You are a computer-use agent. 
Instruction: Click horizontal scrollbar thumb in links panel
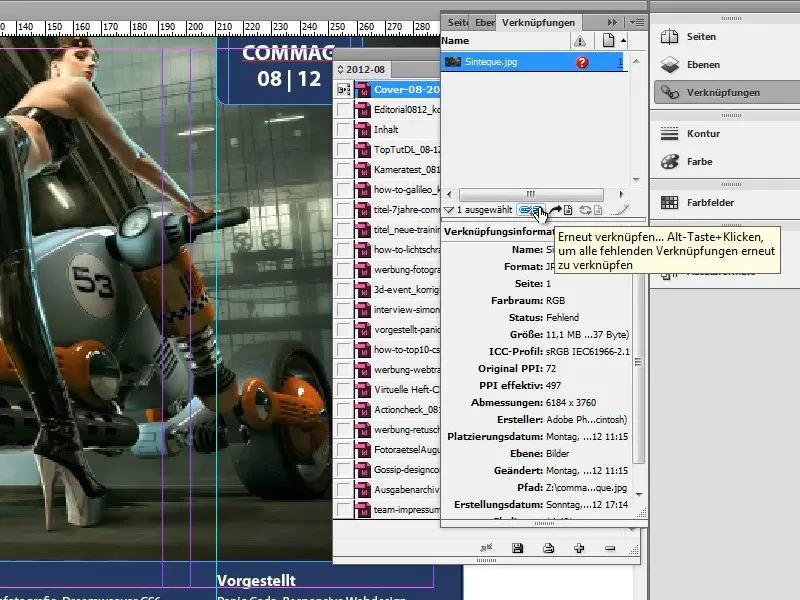pyautogui.click(x=531, y=194)
